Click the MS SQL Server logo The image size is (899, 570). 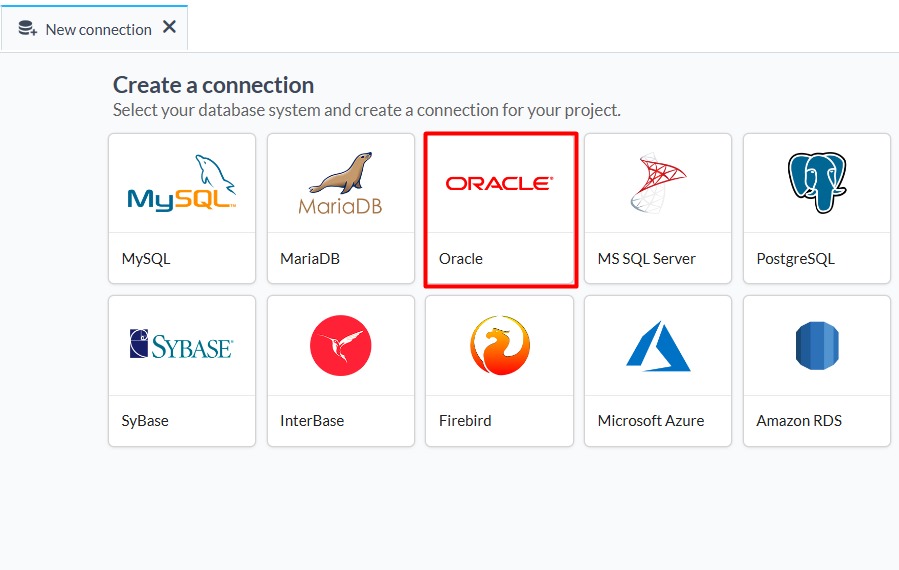click(x=658, y=182)
